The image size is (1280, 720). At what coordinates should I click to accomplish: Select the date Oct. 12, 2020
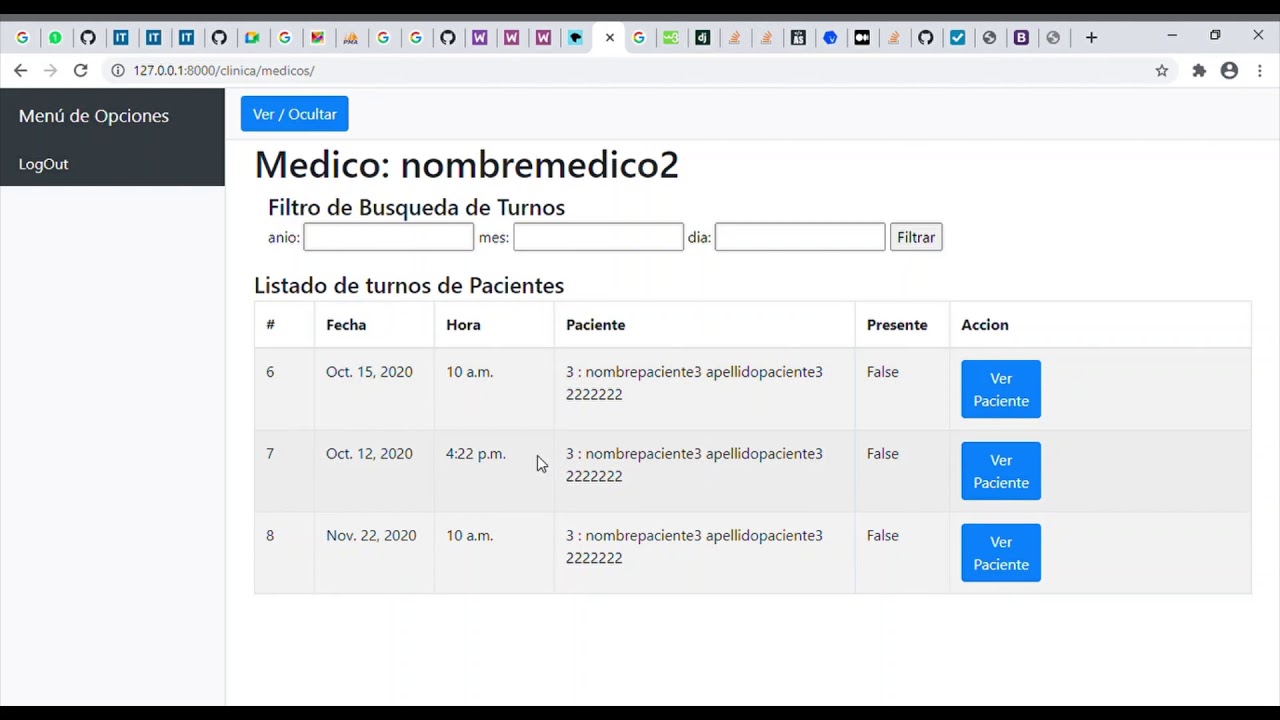click(369, 454)
